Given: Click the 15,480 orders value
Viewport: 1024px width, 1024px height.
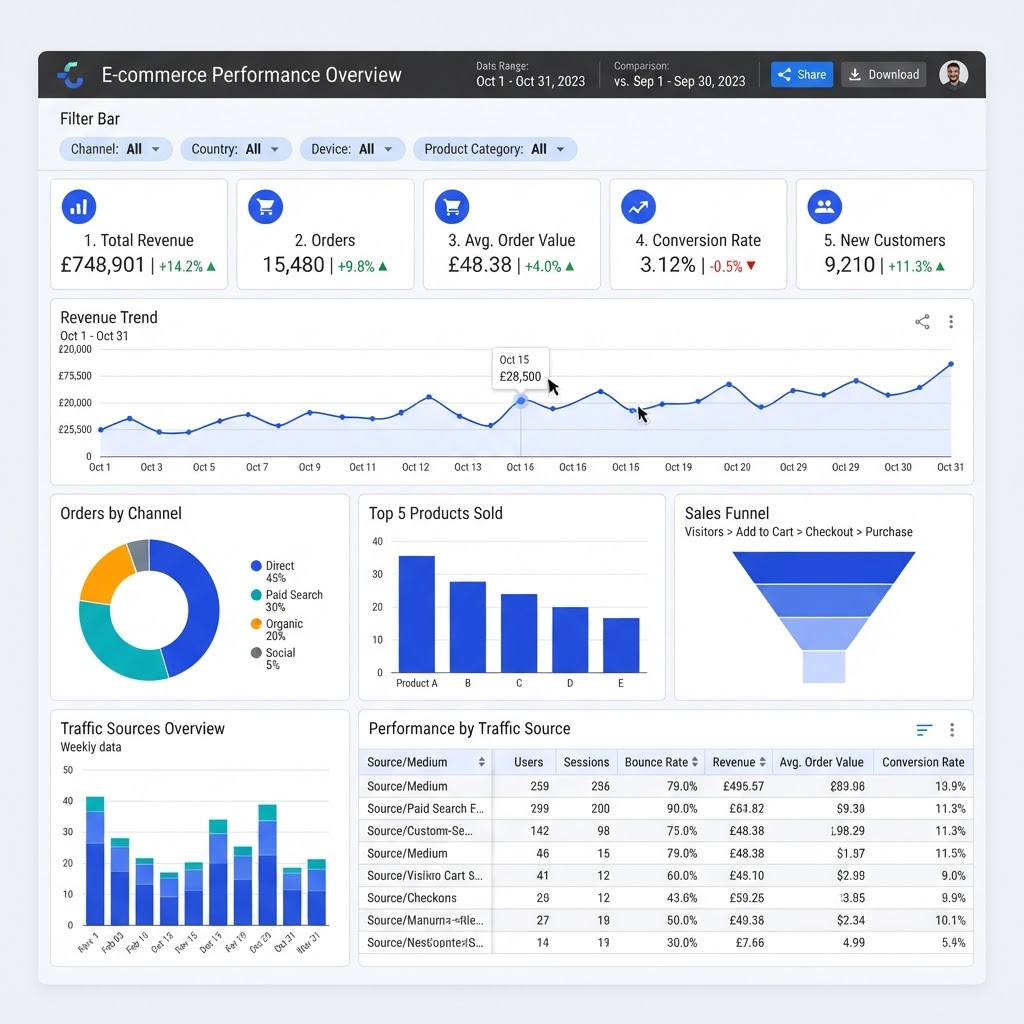Looking at the screenshot, I should (x=293, y=264).
